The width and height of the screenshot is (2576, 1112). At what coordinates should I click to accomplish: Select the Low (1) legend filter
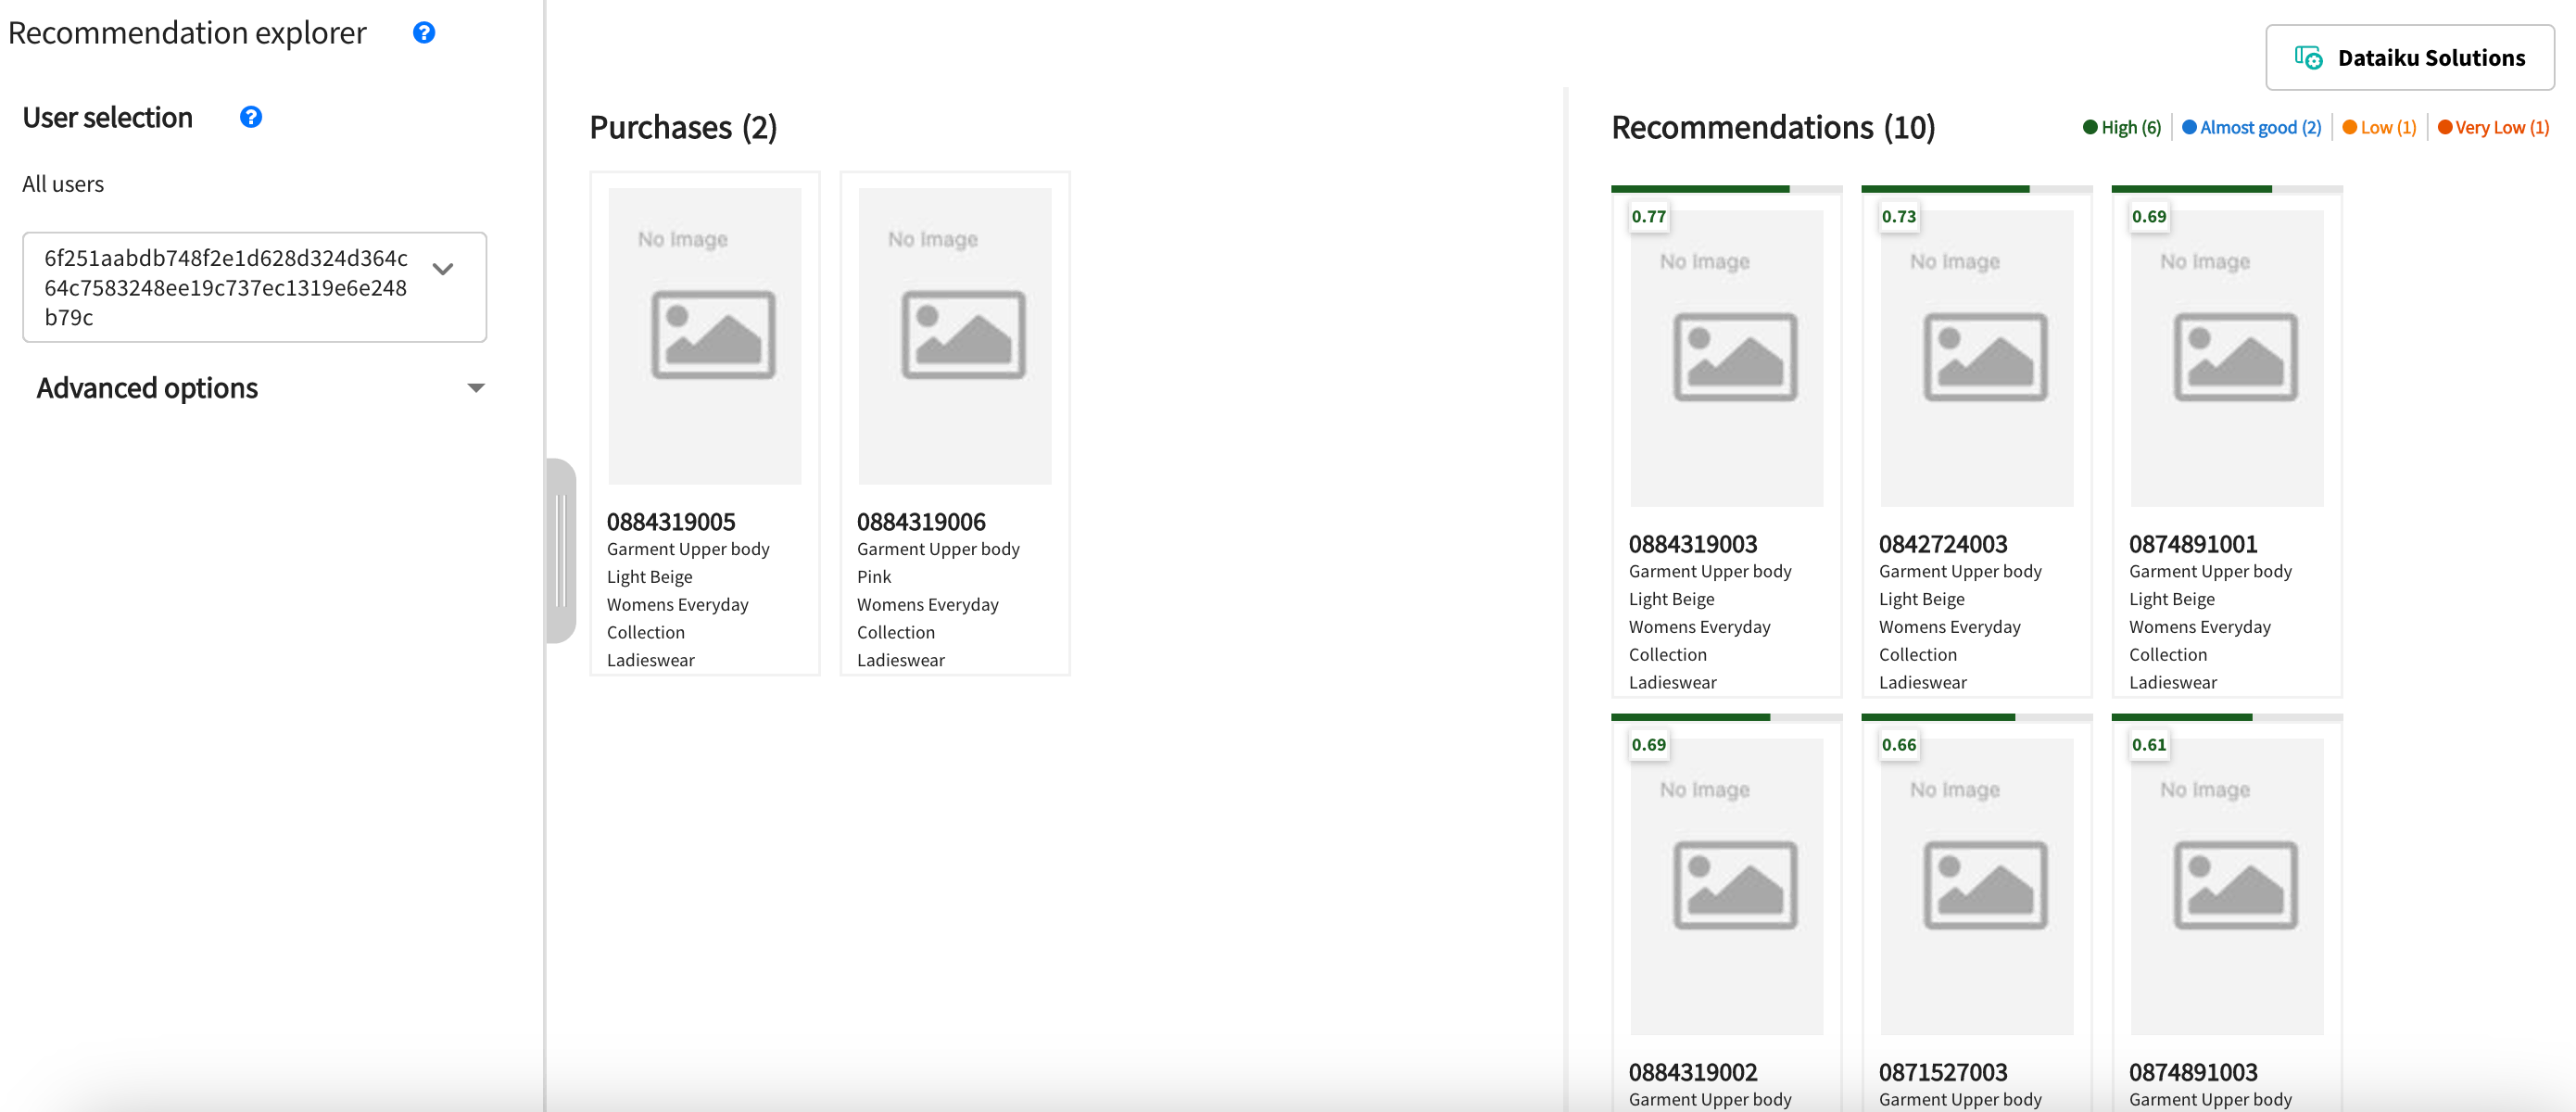tap(2379, 127)
